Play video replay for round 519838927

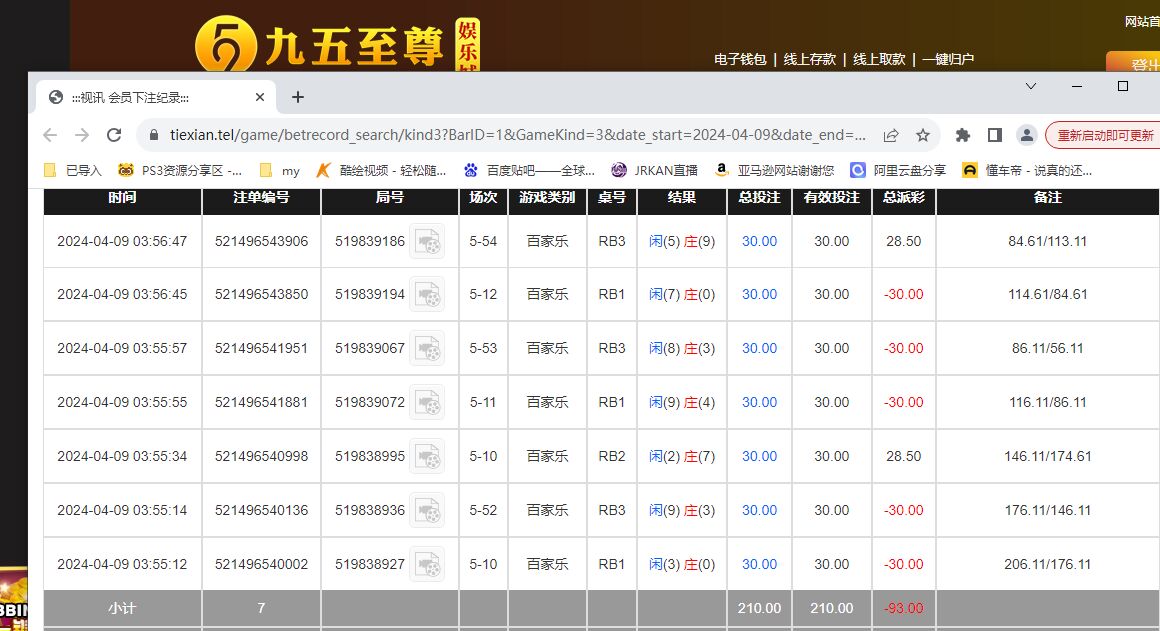pyautogui.click(x=428, y=564)
